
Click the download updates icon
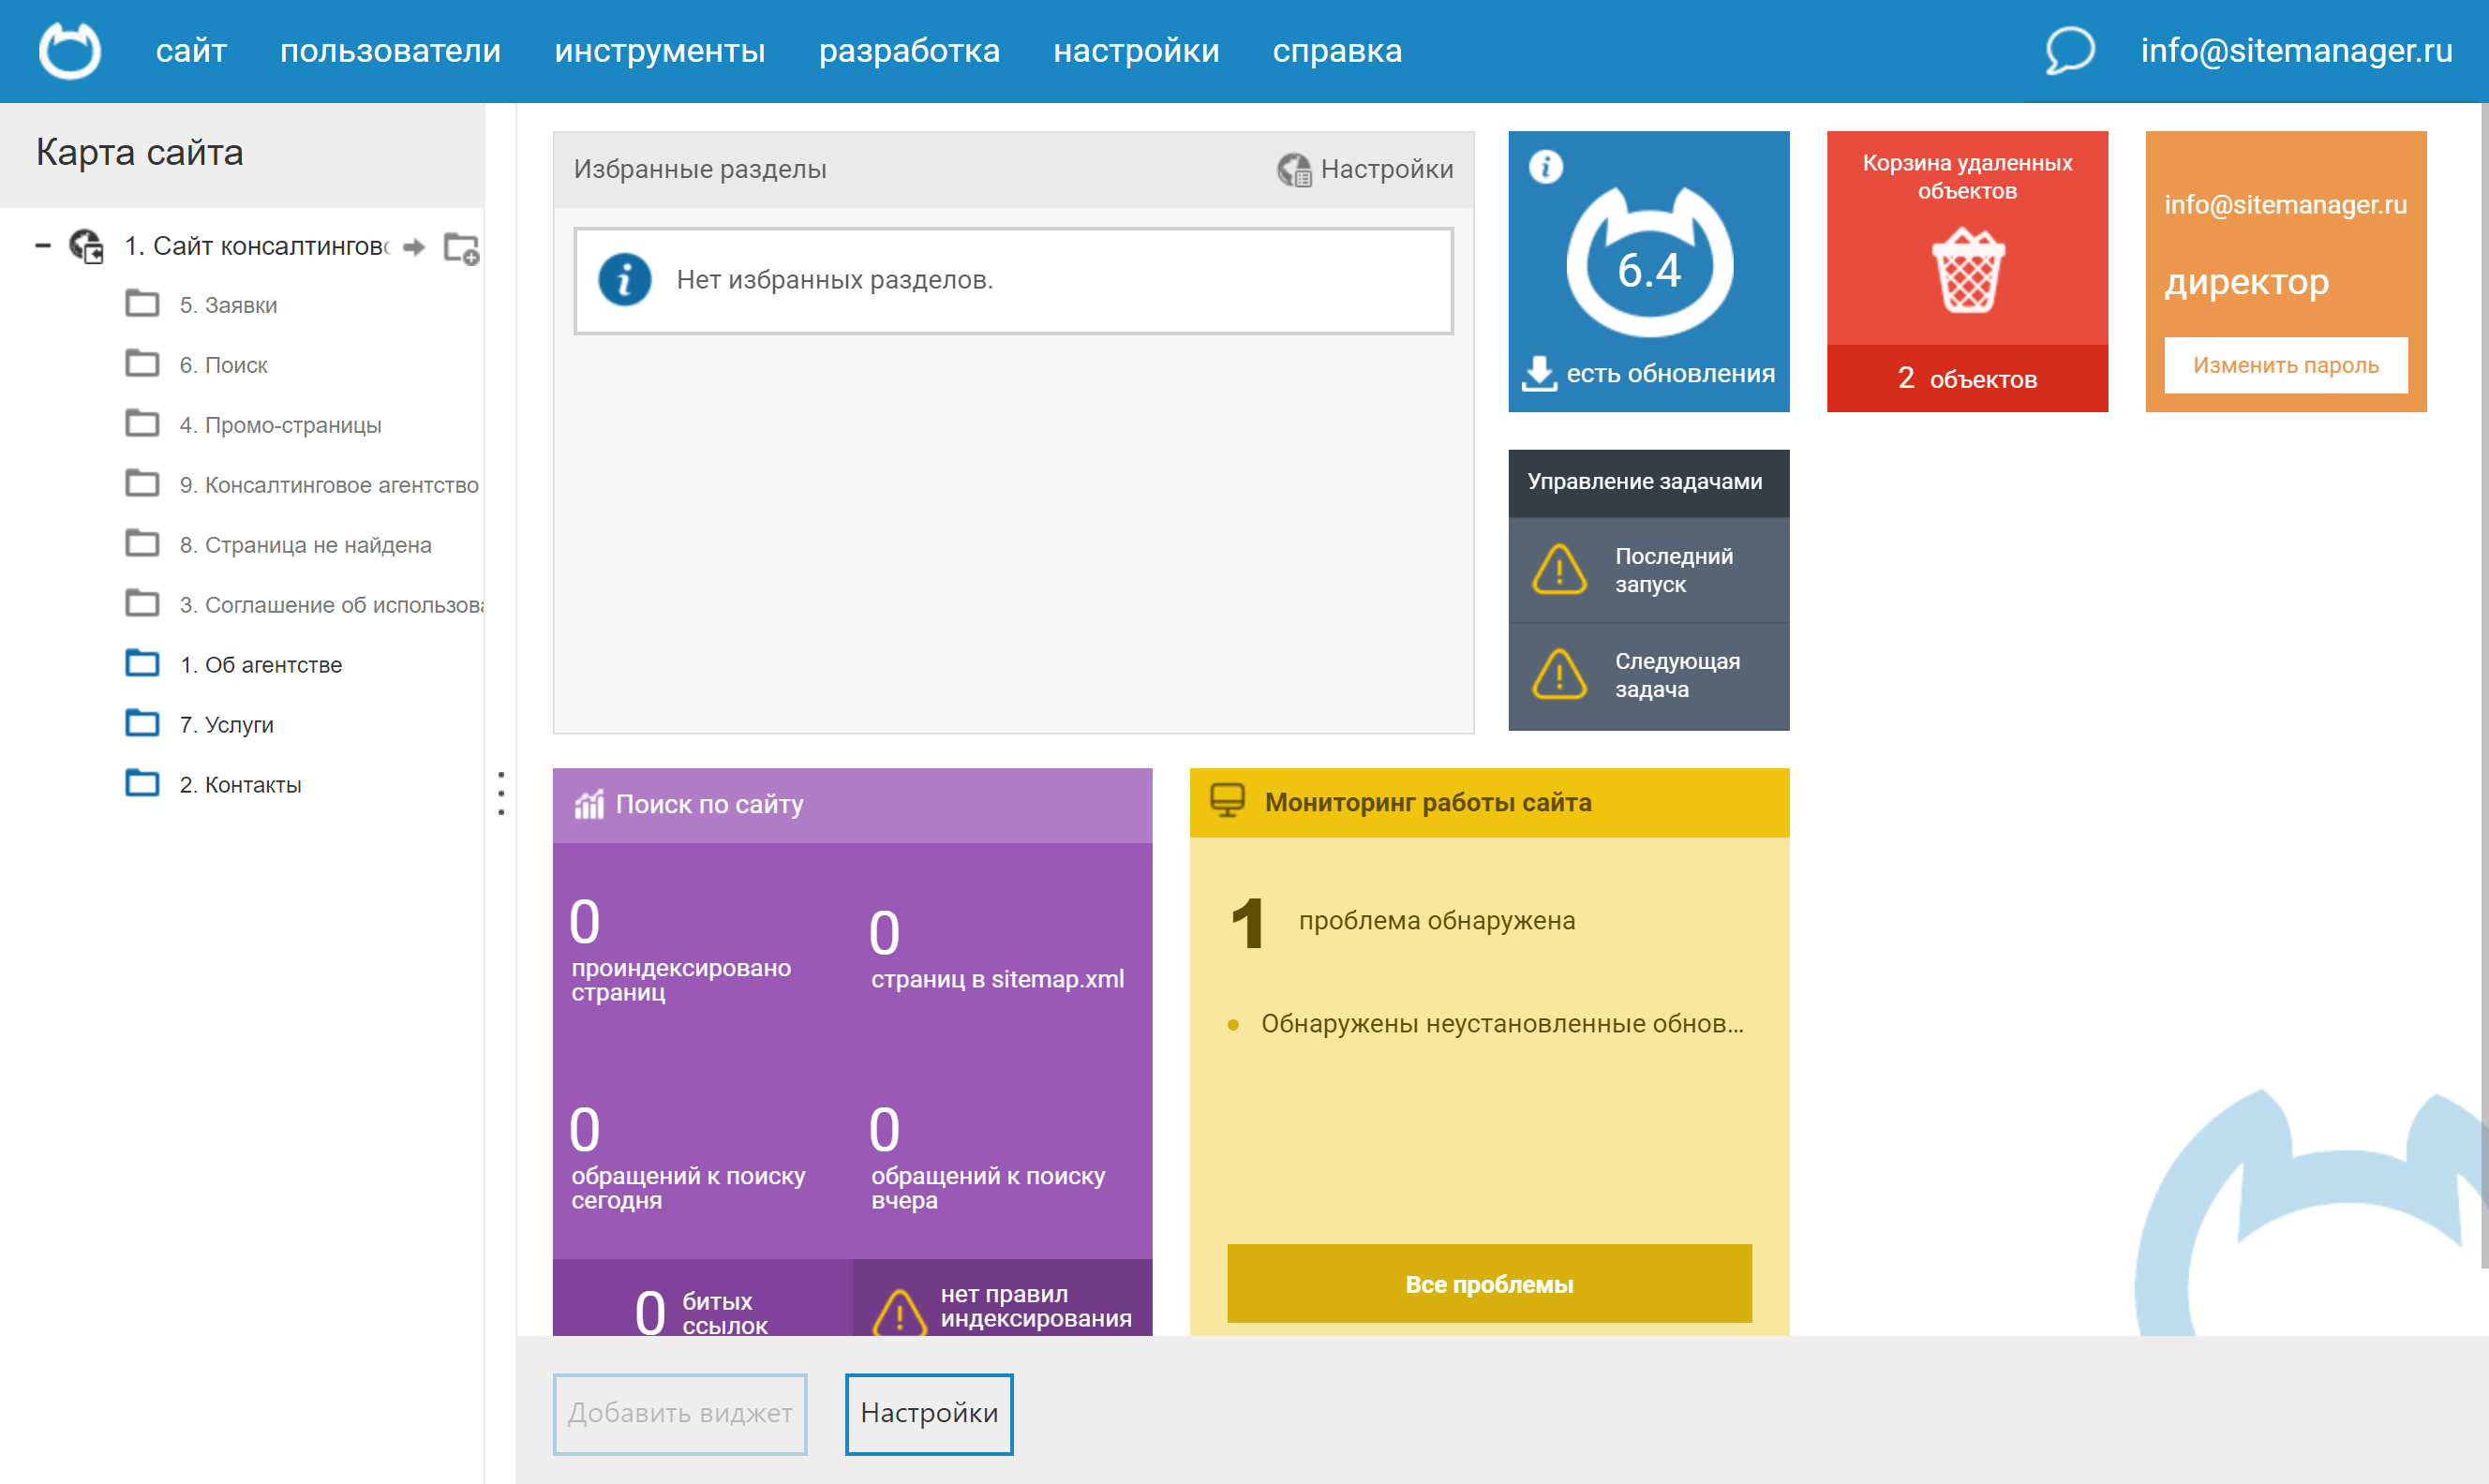coord(1538,373)
